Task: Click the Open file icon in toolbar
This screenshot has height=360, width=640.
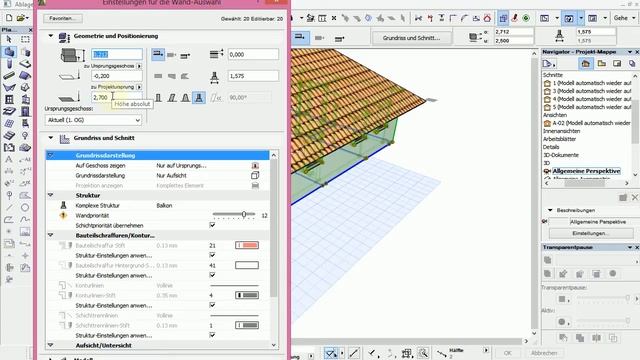Action: (22, 18)
